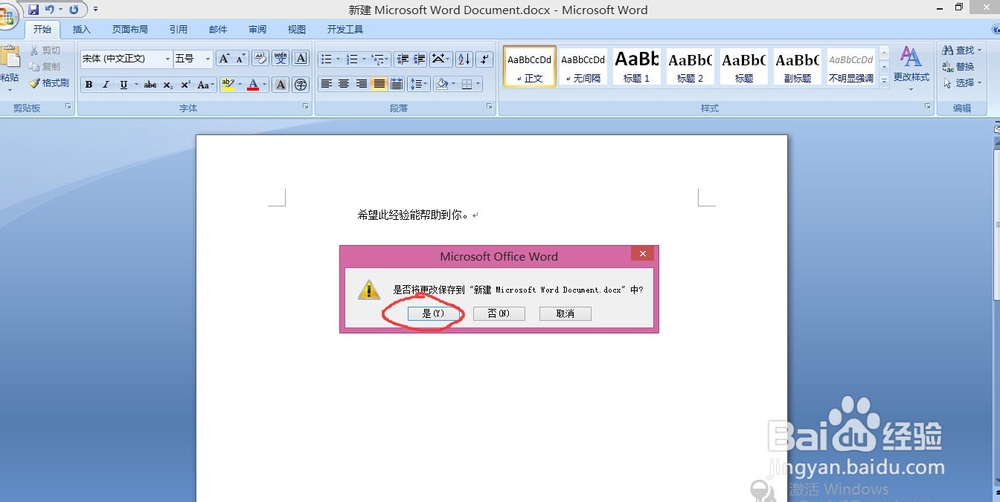Screen dimensions: 1000x502
Task: Click the shading paint bucket button
Action: [441, 84]
